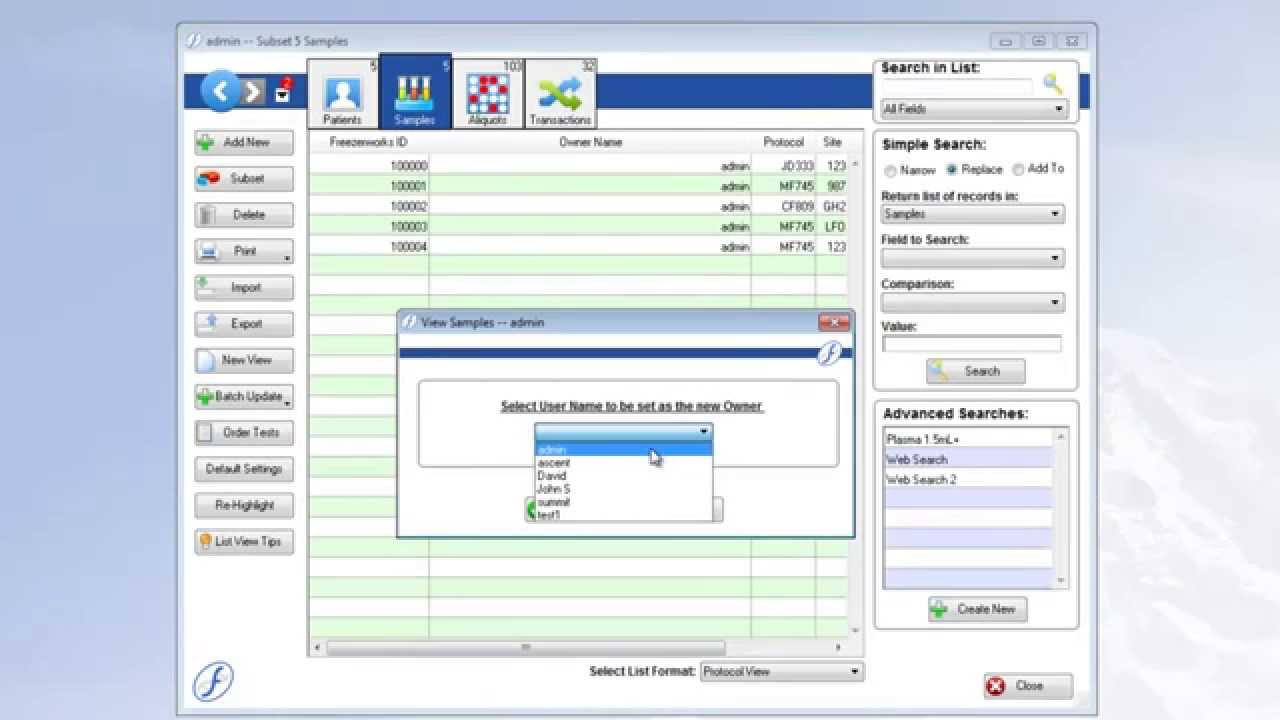
Task: Click the Close button at bottom right
Action: click(x=1028, y=686)
